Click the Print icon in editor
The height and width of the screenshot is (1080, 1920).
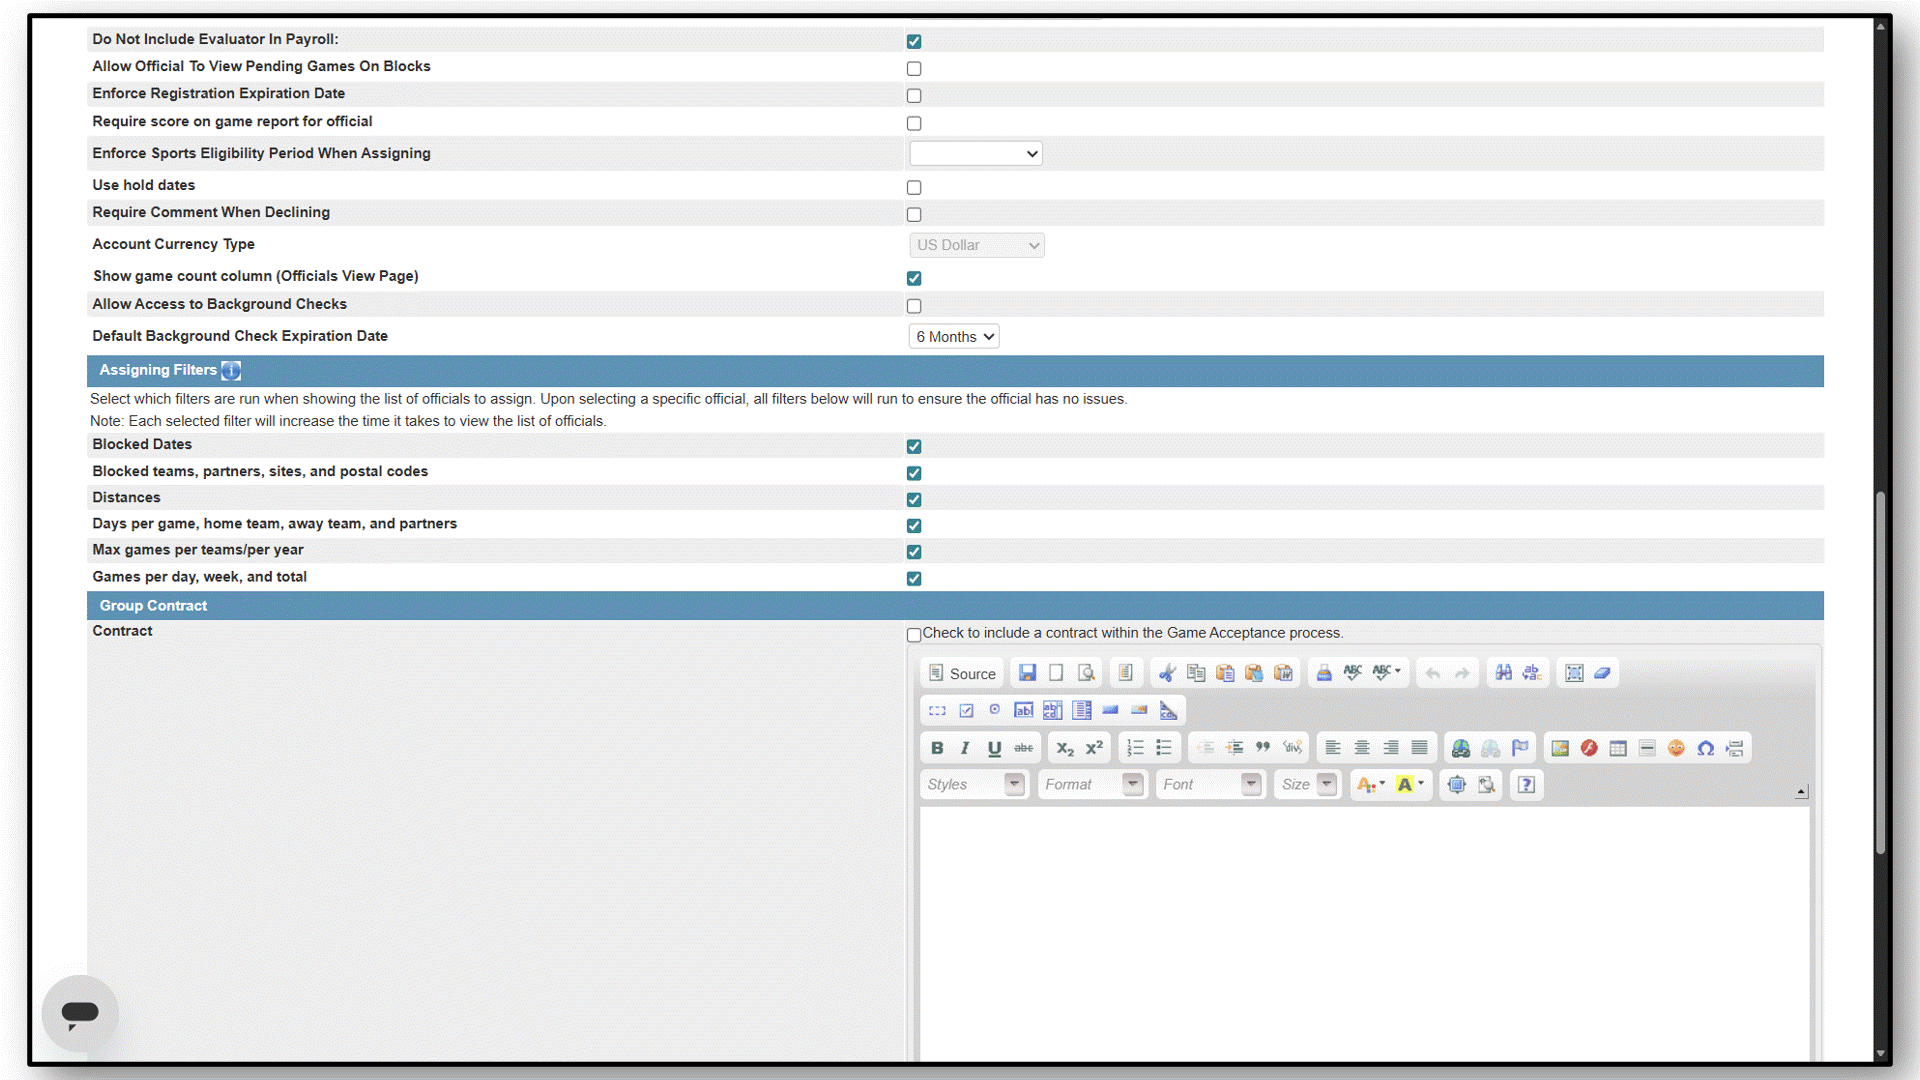[1324, 673]
